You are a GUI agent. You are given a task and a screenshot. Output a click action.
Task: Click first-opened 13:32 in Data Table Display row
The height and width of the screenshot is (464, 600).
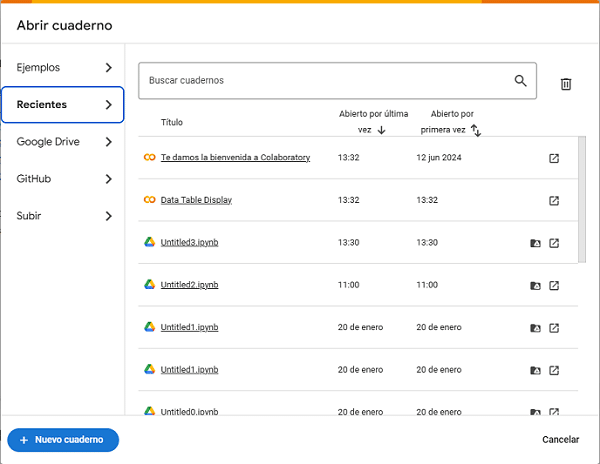[x=427, y=200]
